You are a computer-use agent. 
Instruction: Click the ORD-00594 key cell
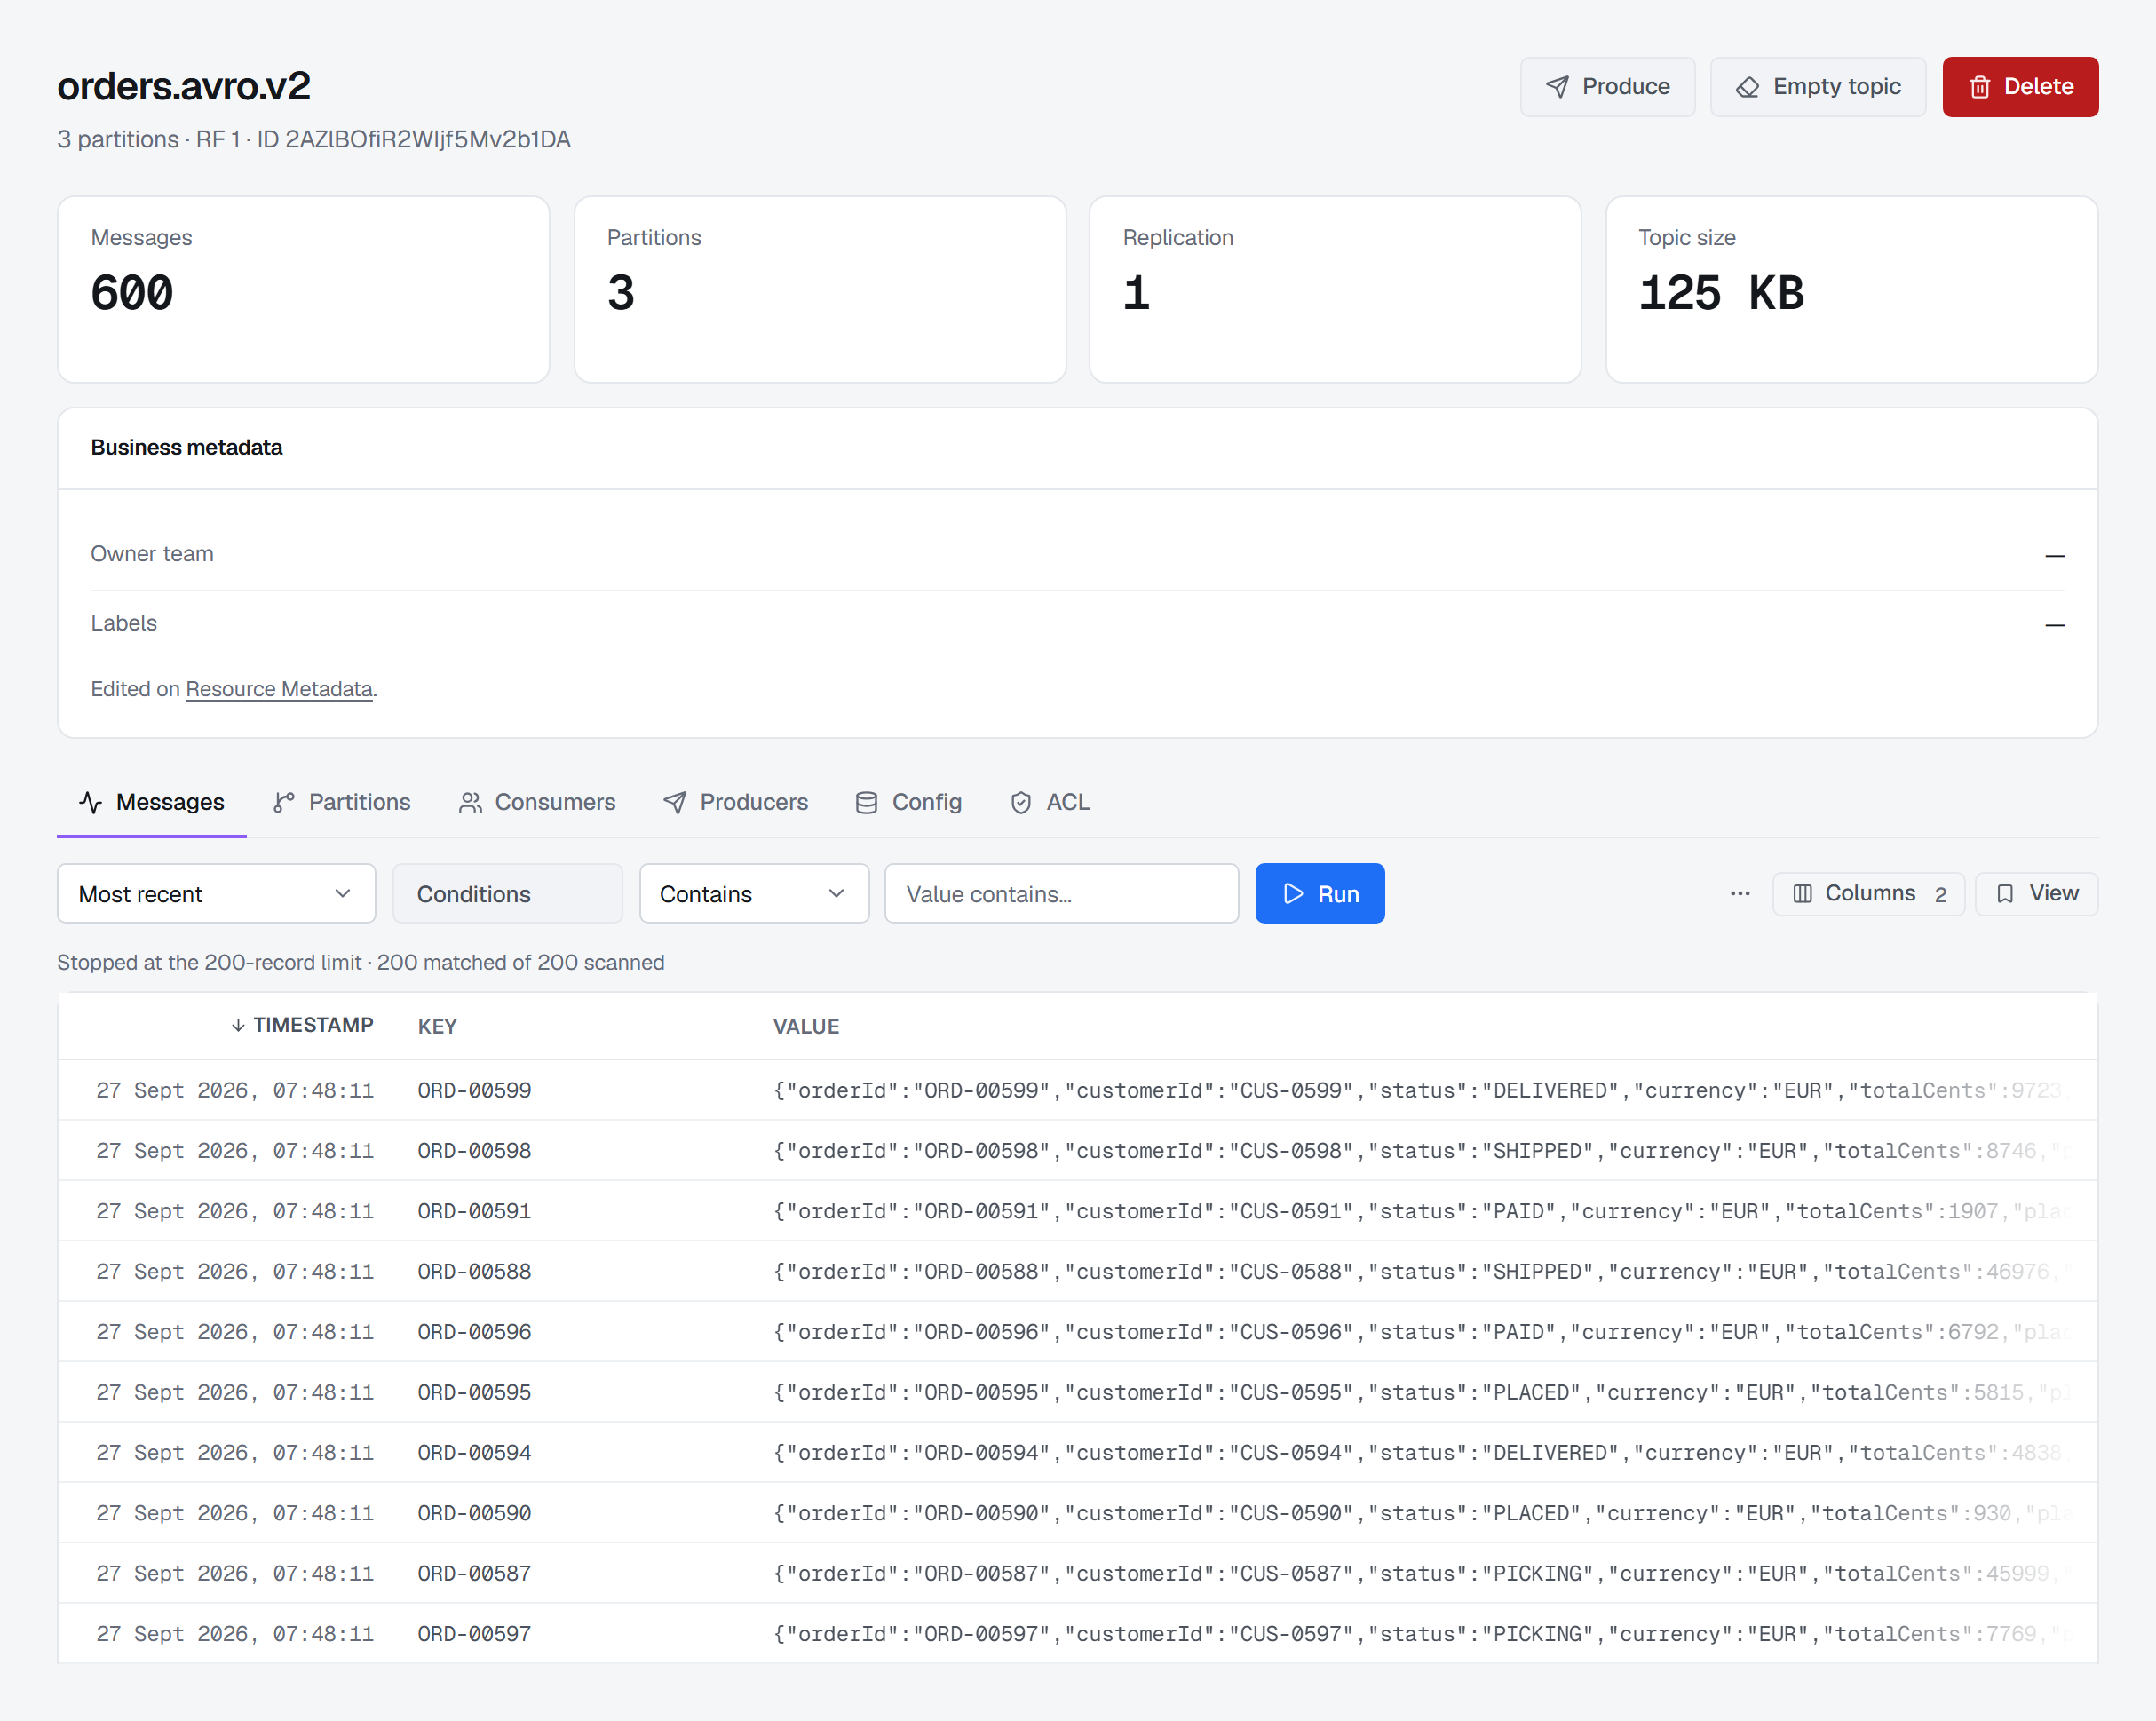474,1453
